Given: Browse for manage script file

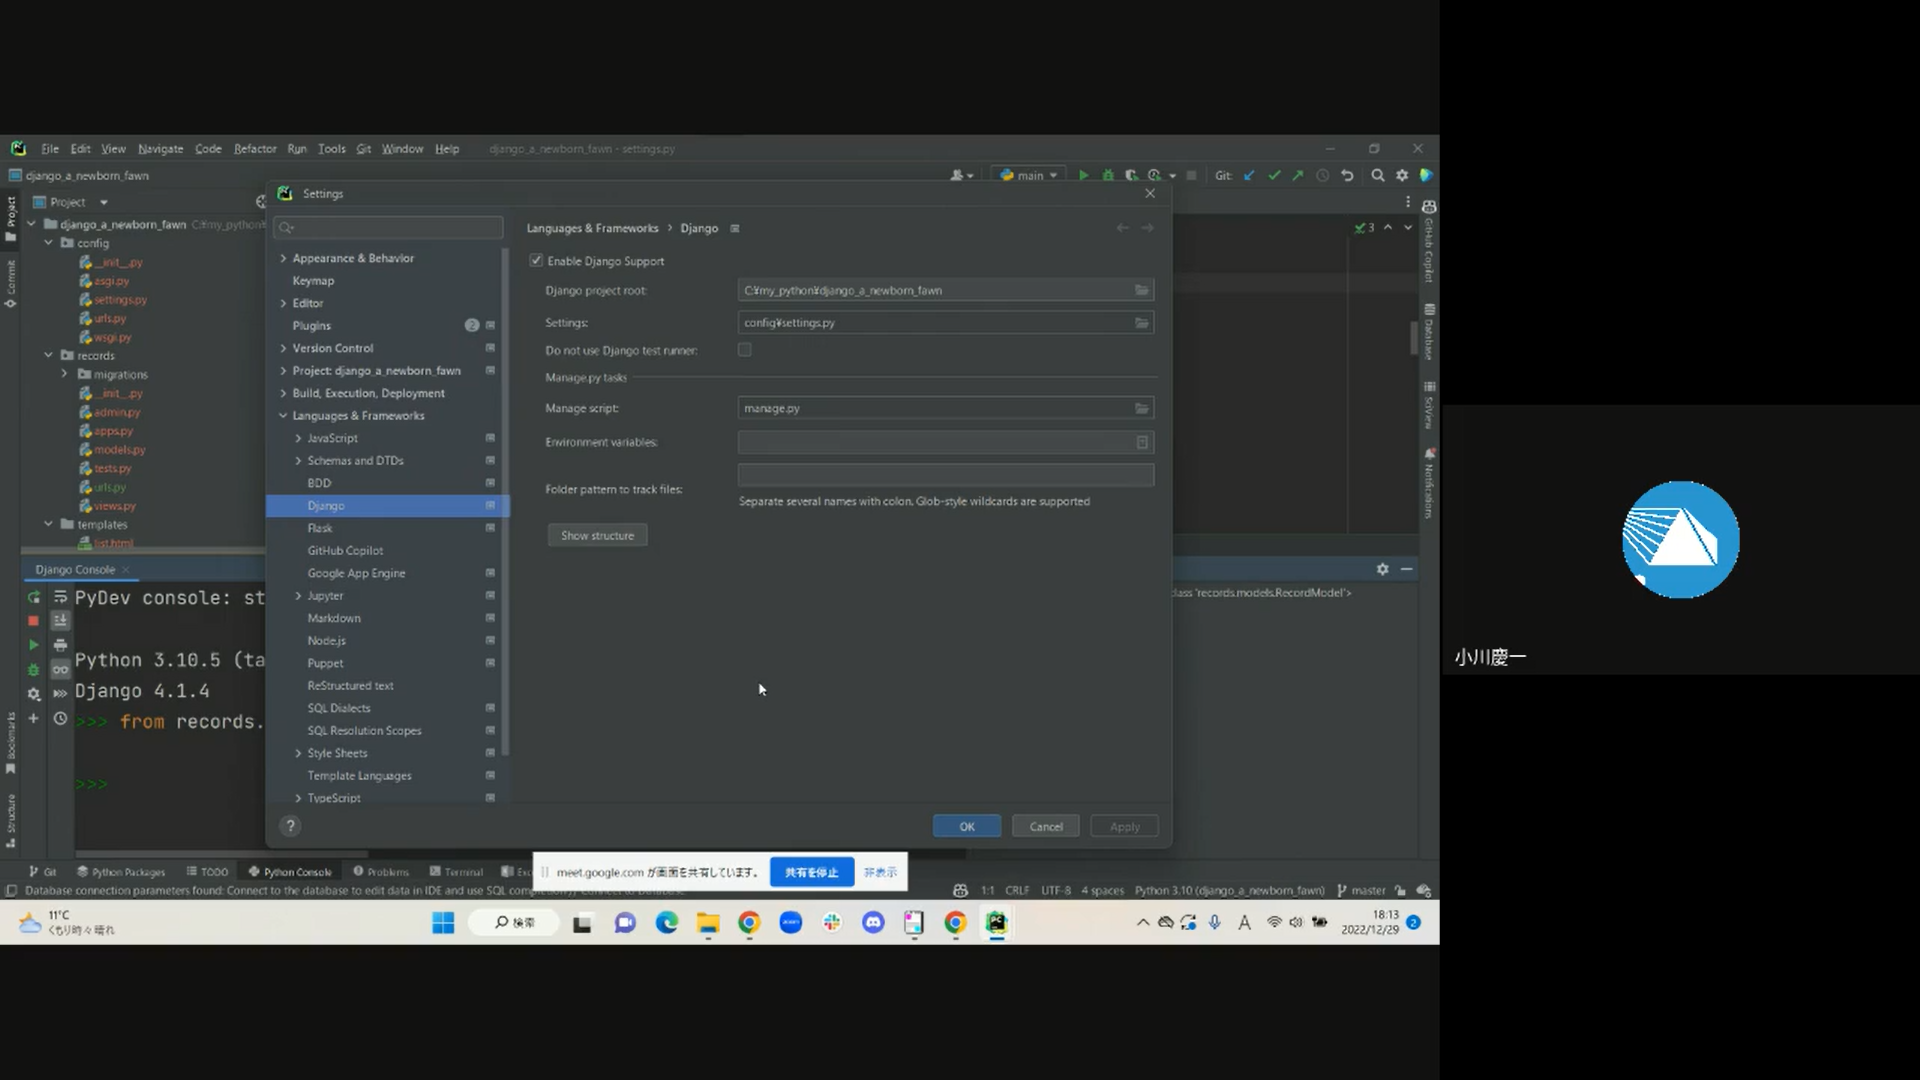Looking at the screenshot, I should (1141, 408).
